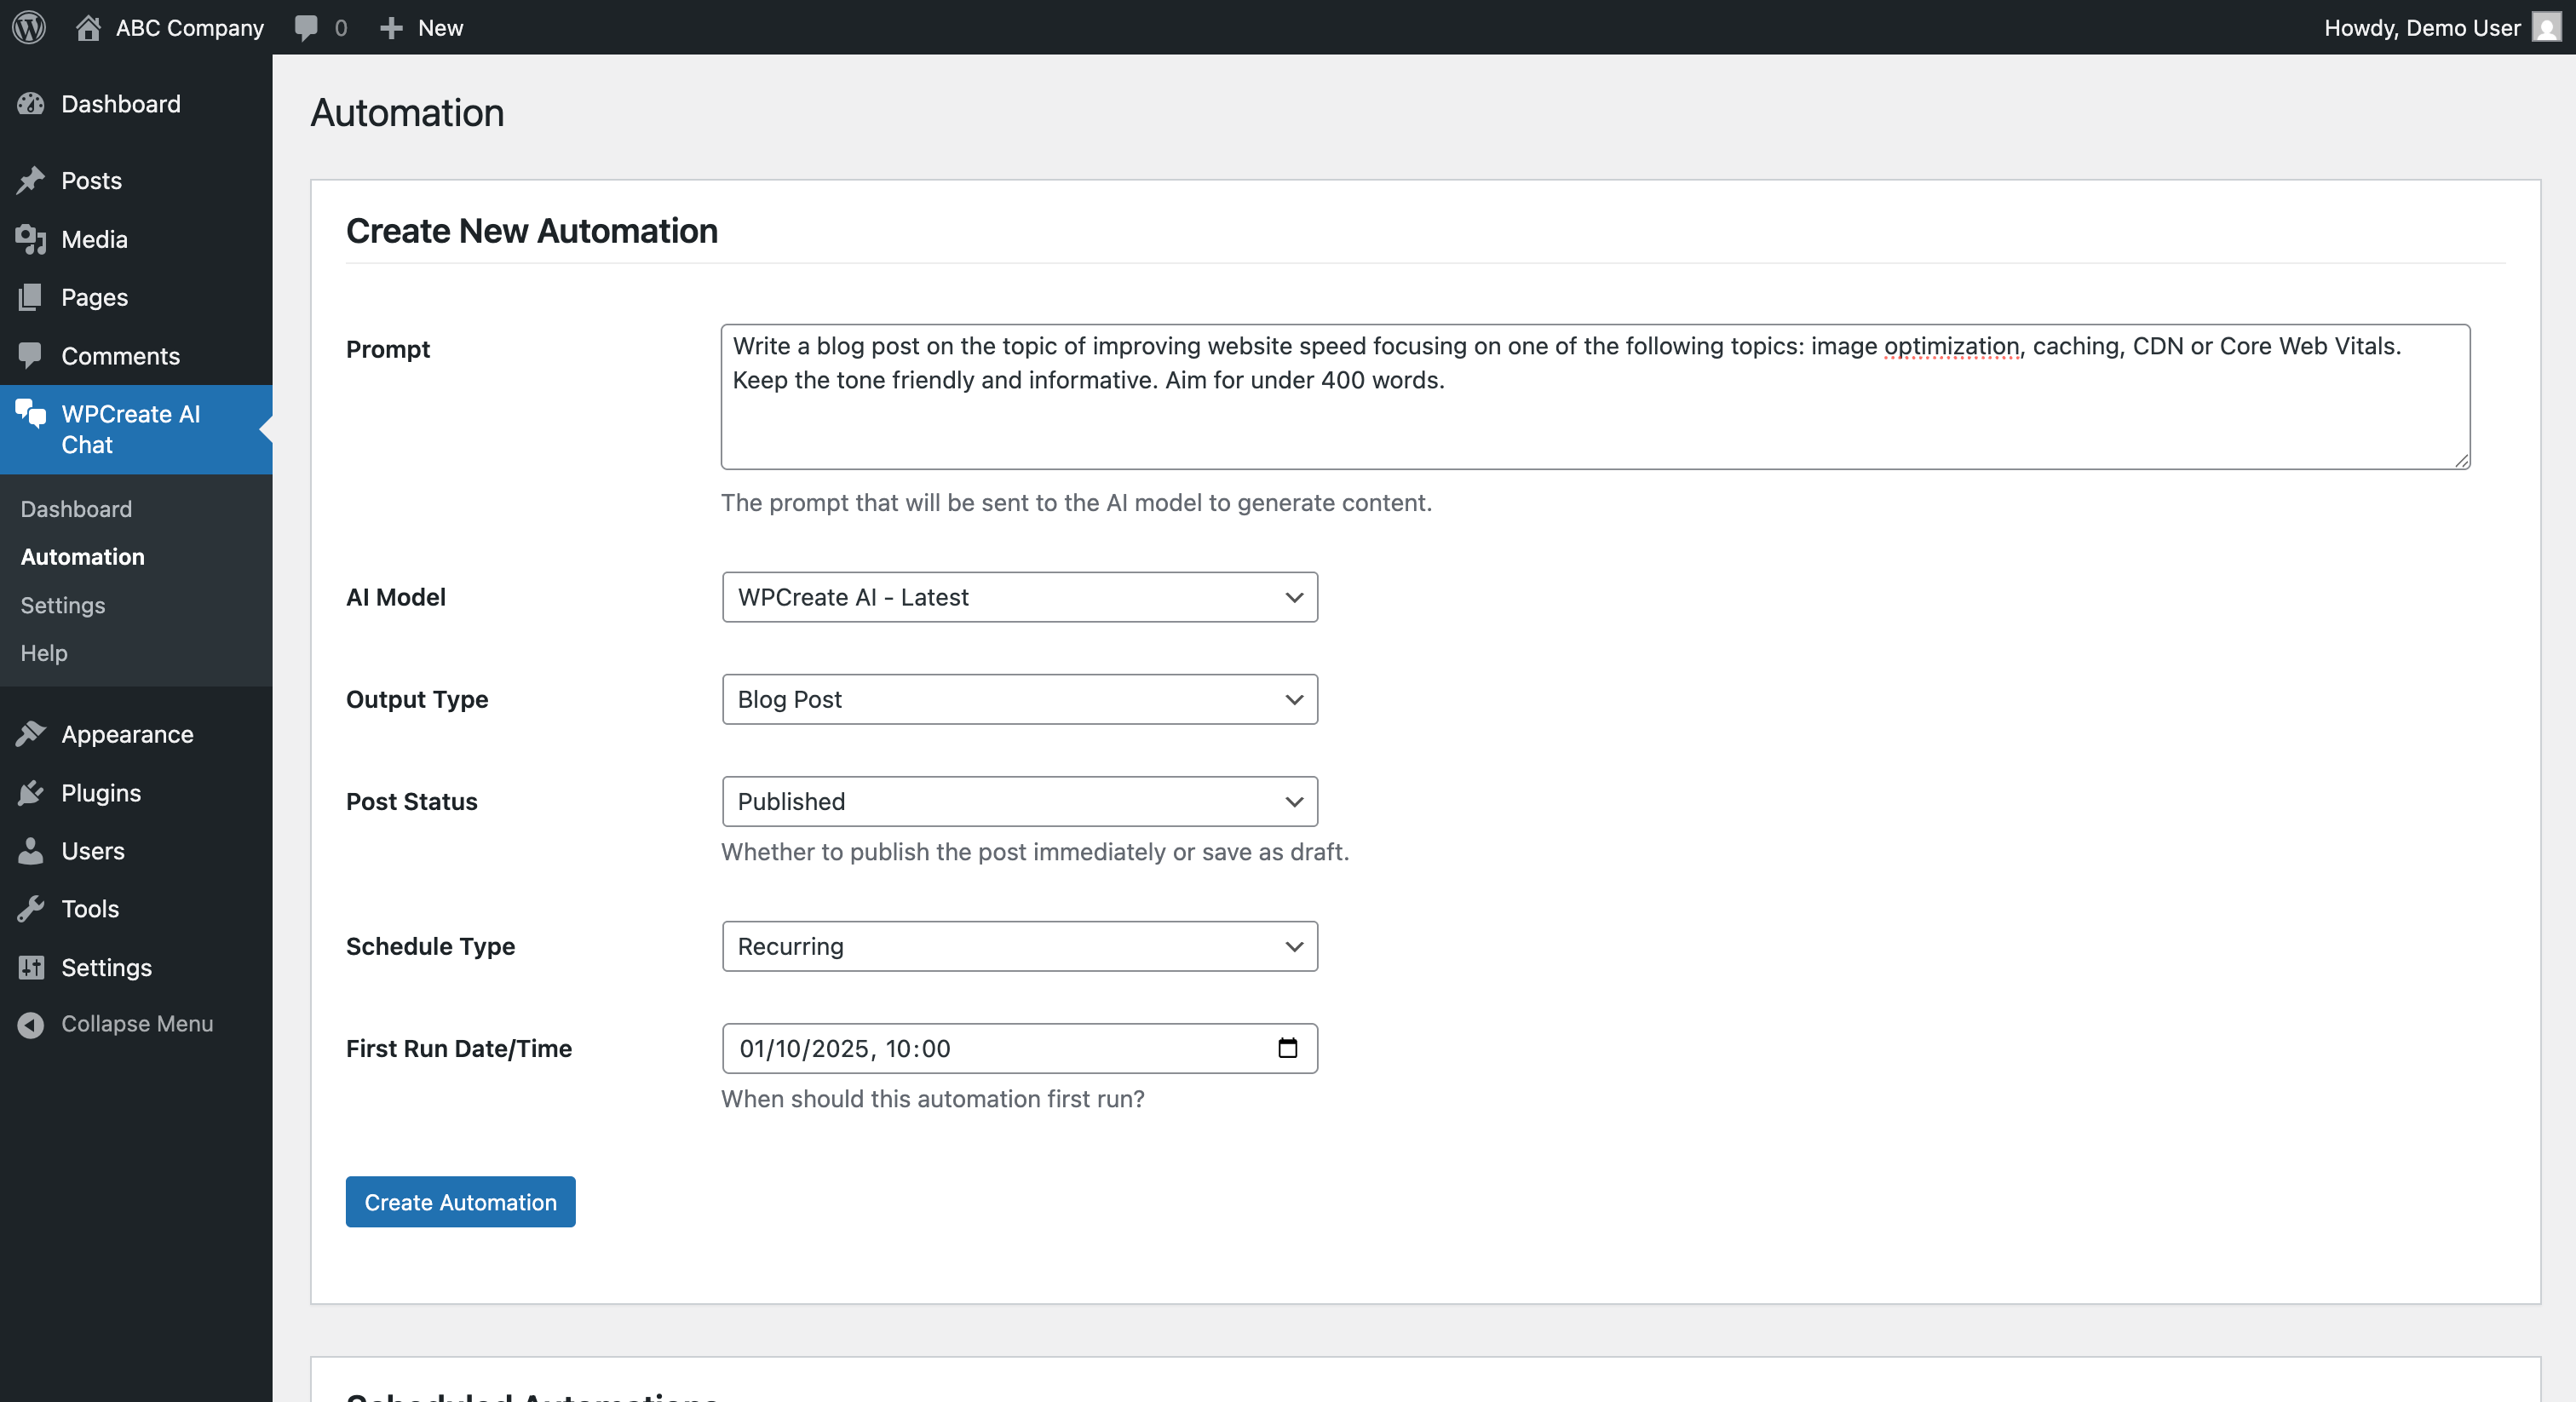Select Automation in the WPCreate submenu
The image size is (2576, 1402).
(x=82, y=556)
